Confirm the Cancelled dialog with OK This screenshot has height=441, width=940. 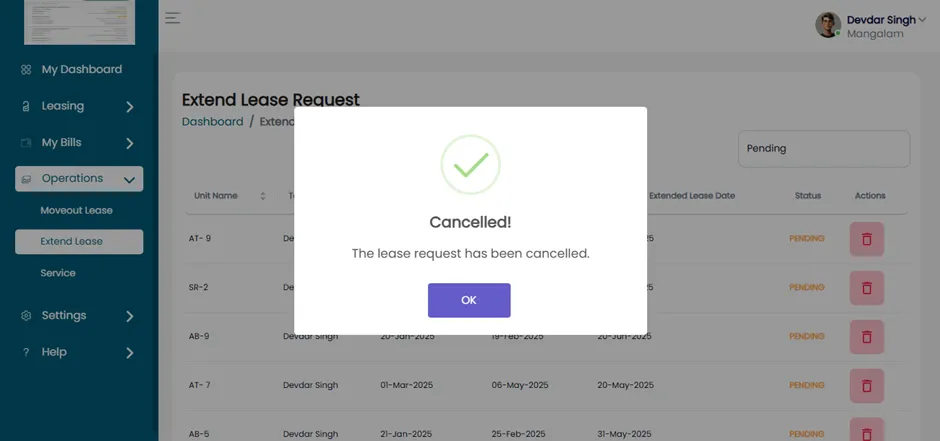point(469,300)
